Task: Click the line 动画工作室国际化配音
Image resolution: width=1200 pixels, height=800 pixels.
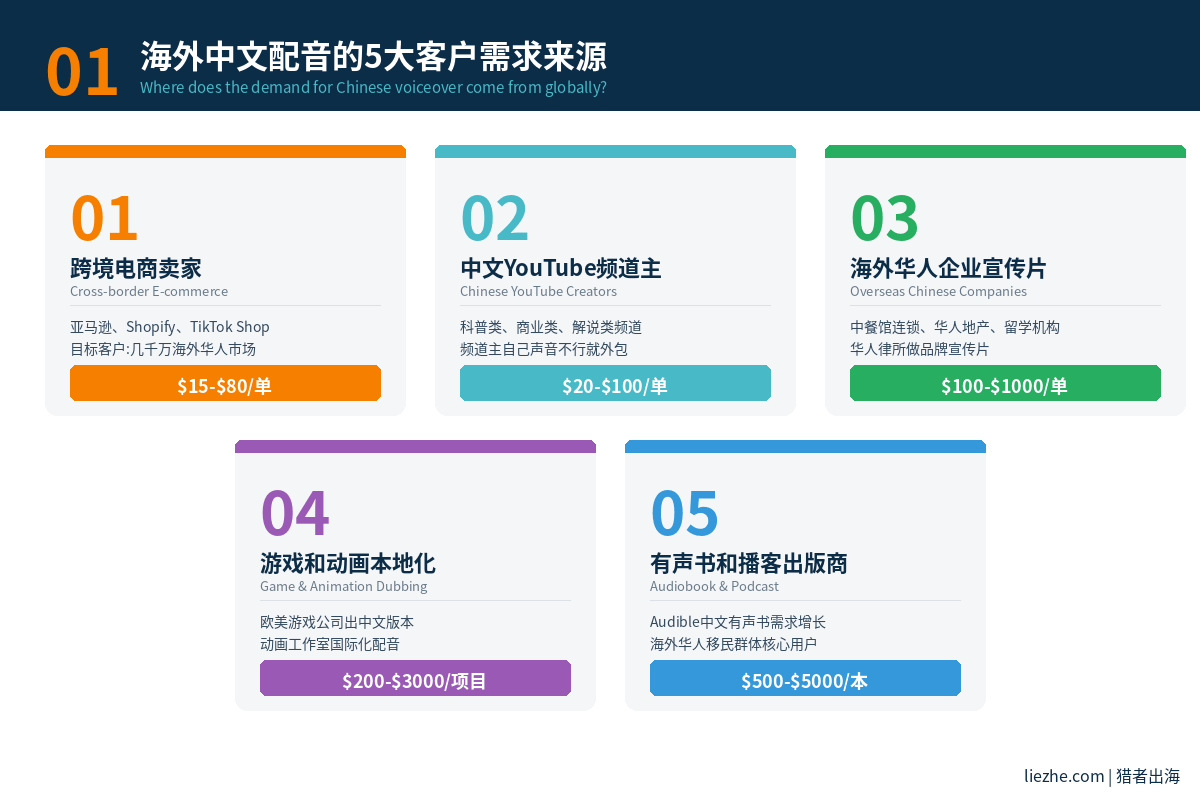Action: pyautogui.click(x=330, y=644)
